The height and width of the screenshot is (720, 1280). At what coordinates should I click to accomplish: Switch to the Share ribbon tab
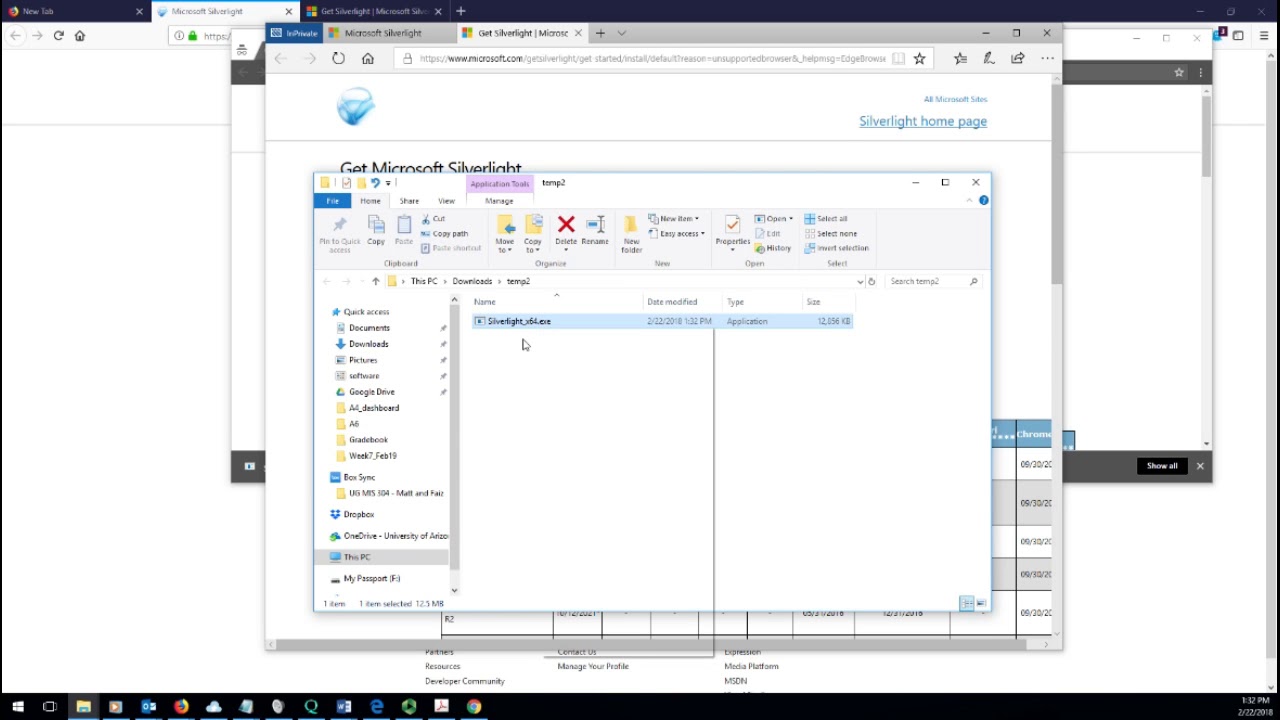(x=409, y=201)
